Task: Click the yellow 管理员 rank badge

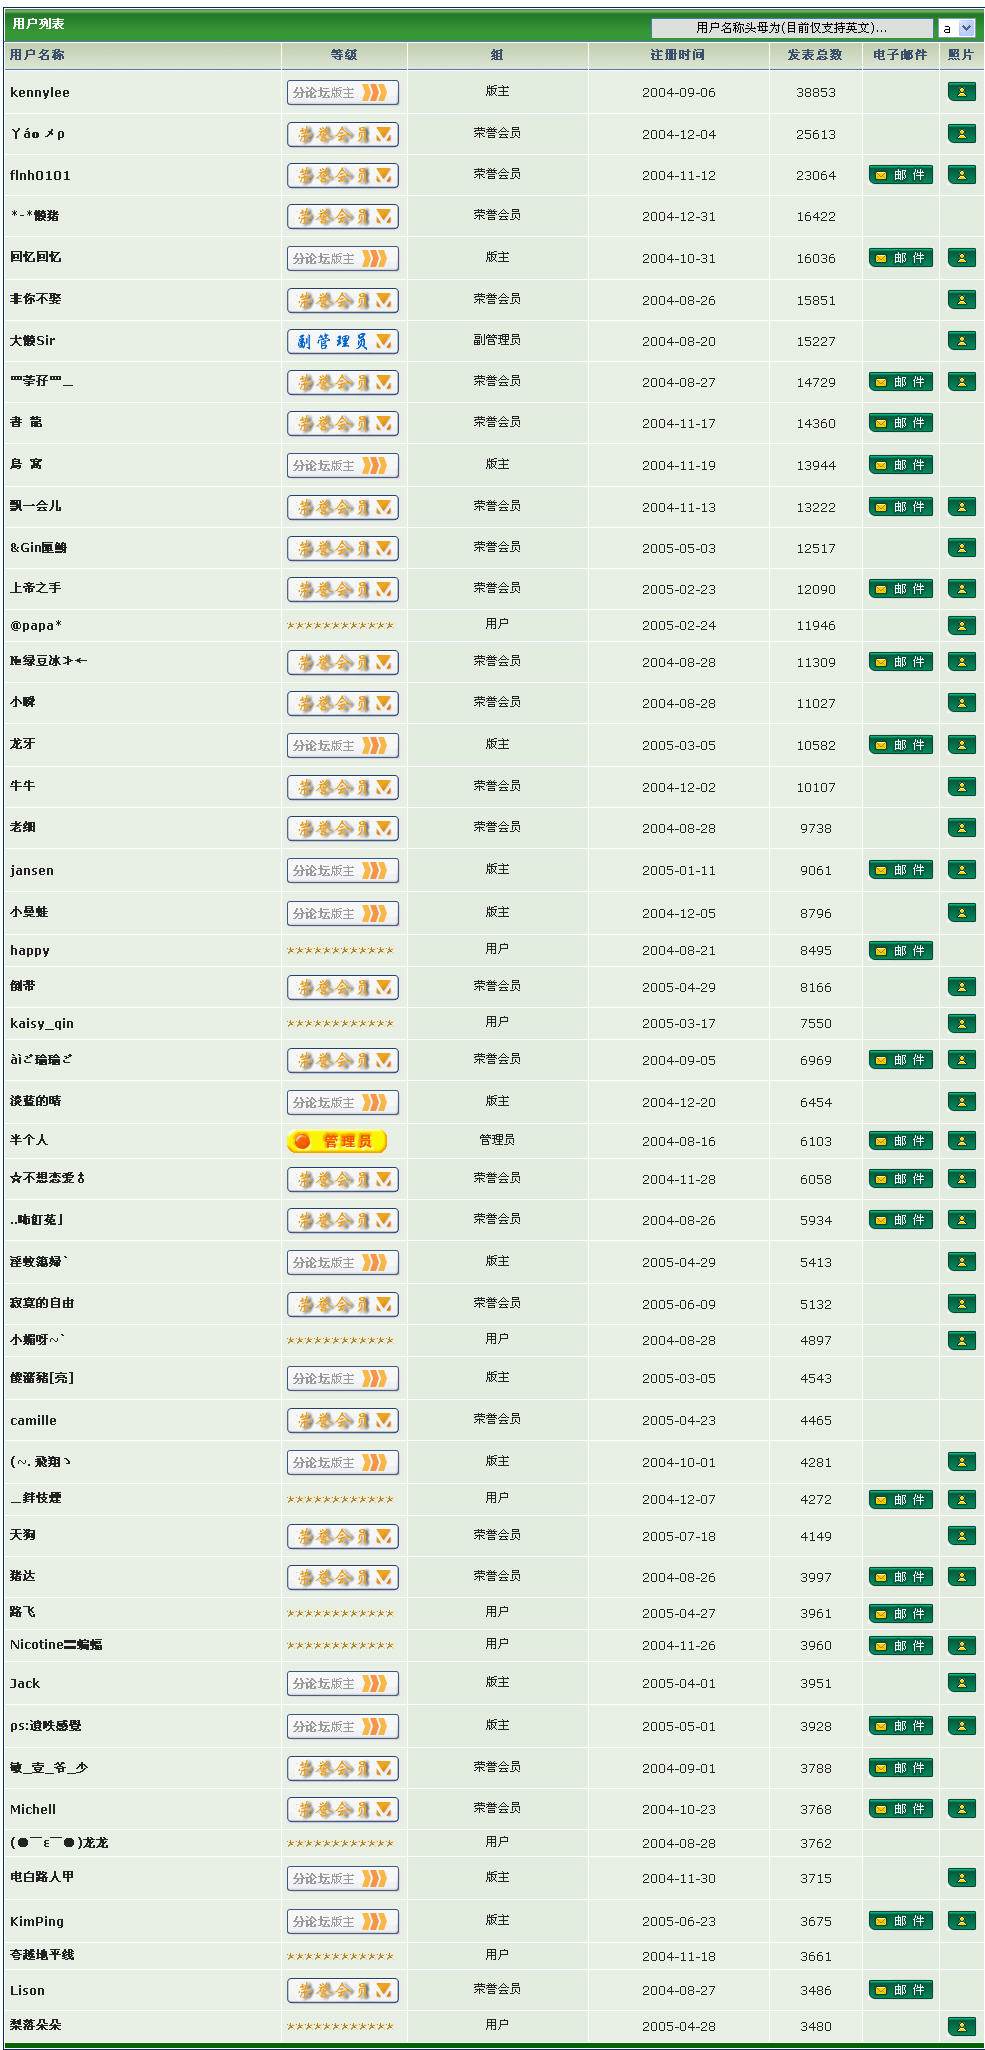Action: [337, 1141]
